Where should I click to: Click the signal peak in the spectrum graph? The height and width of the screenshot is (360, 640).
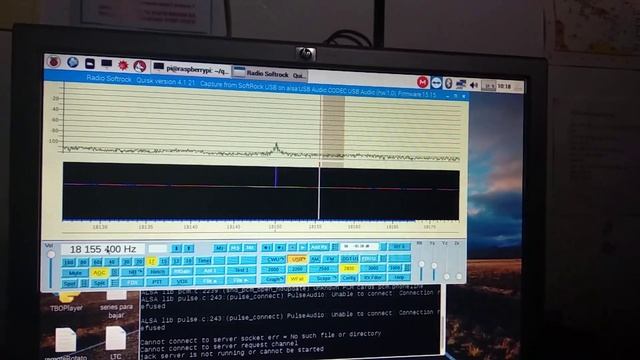pos(276,147)
